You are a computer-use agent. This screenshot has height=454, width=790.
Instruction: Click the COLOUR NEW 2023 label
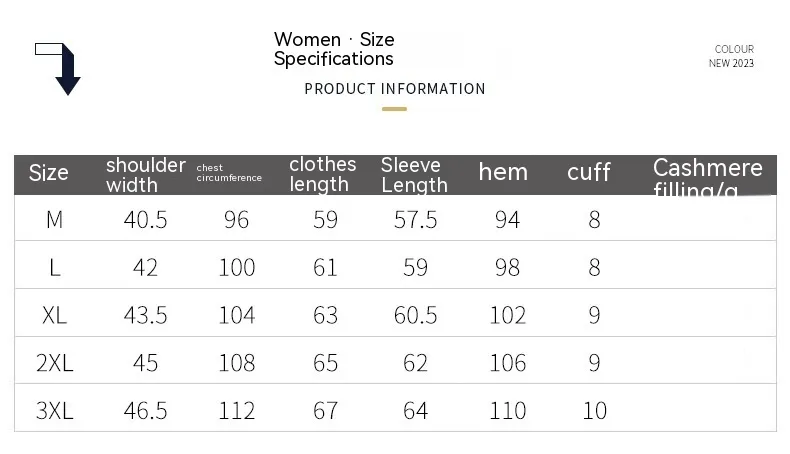coord(732,56)
